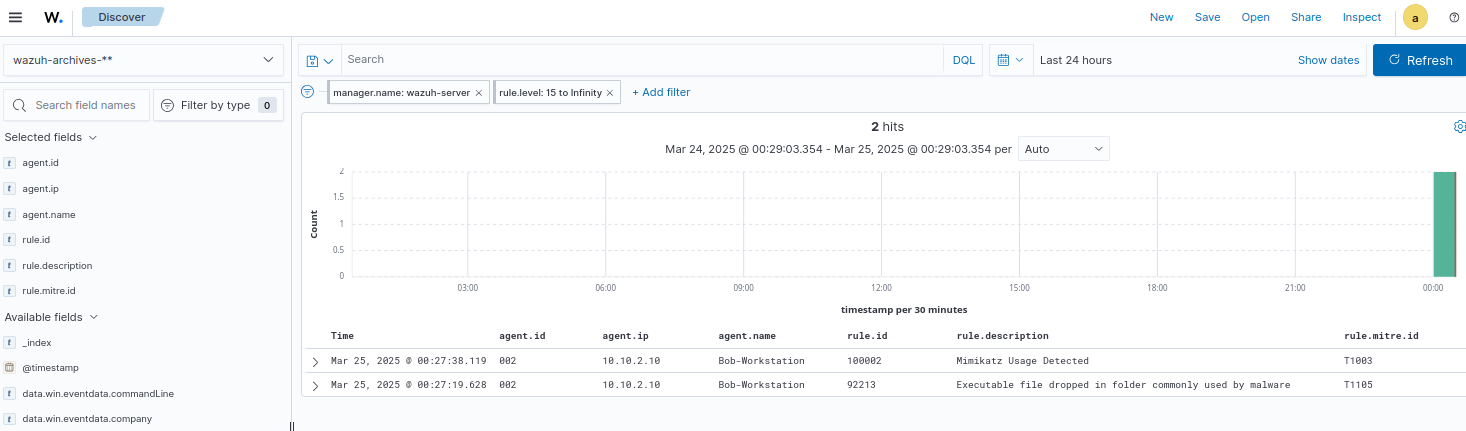The width and height of the screenshot is (1466, 431).
Task: Open the wazuh-archives index pattern dropdown
Action: (144, 60)
